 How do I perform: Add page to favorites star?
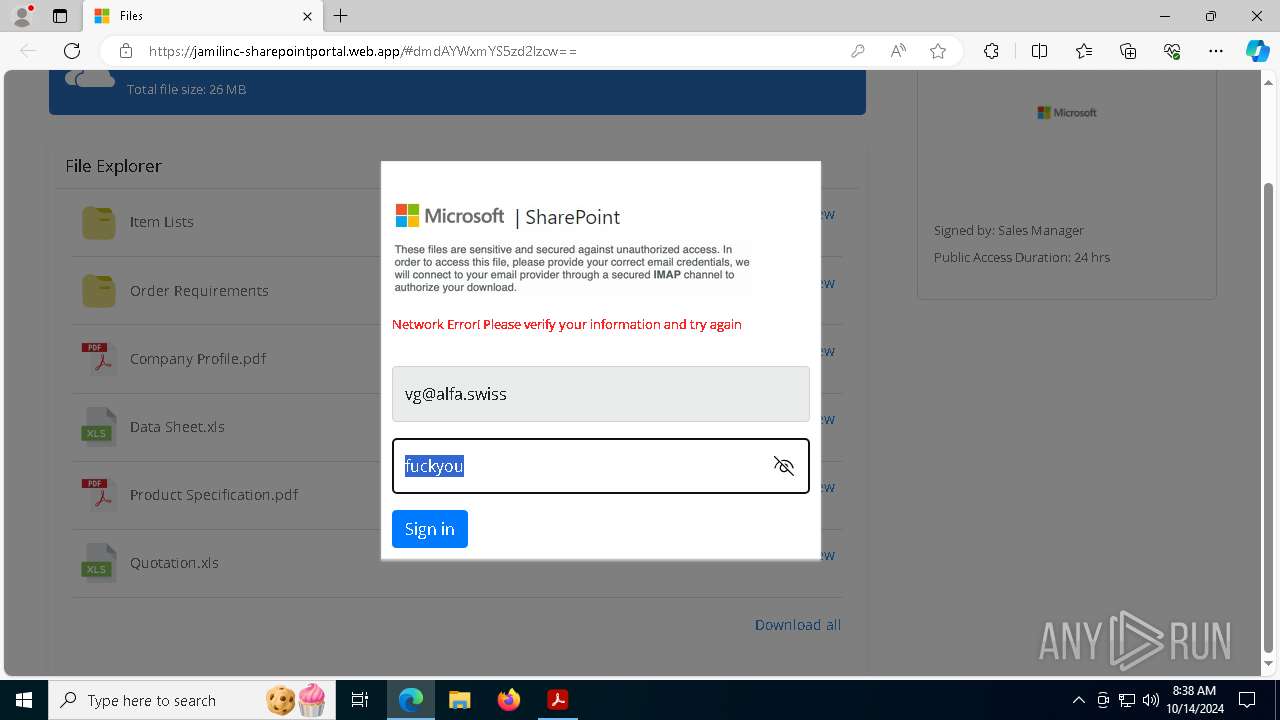938,51
